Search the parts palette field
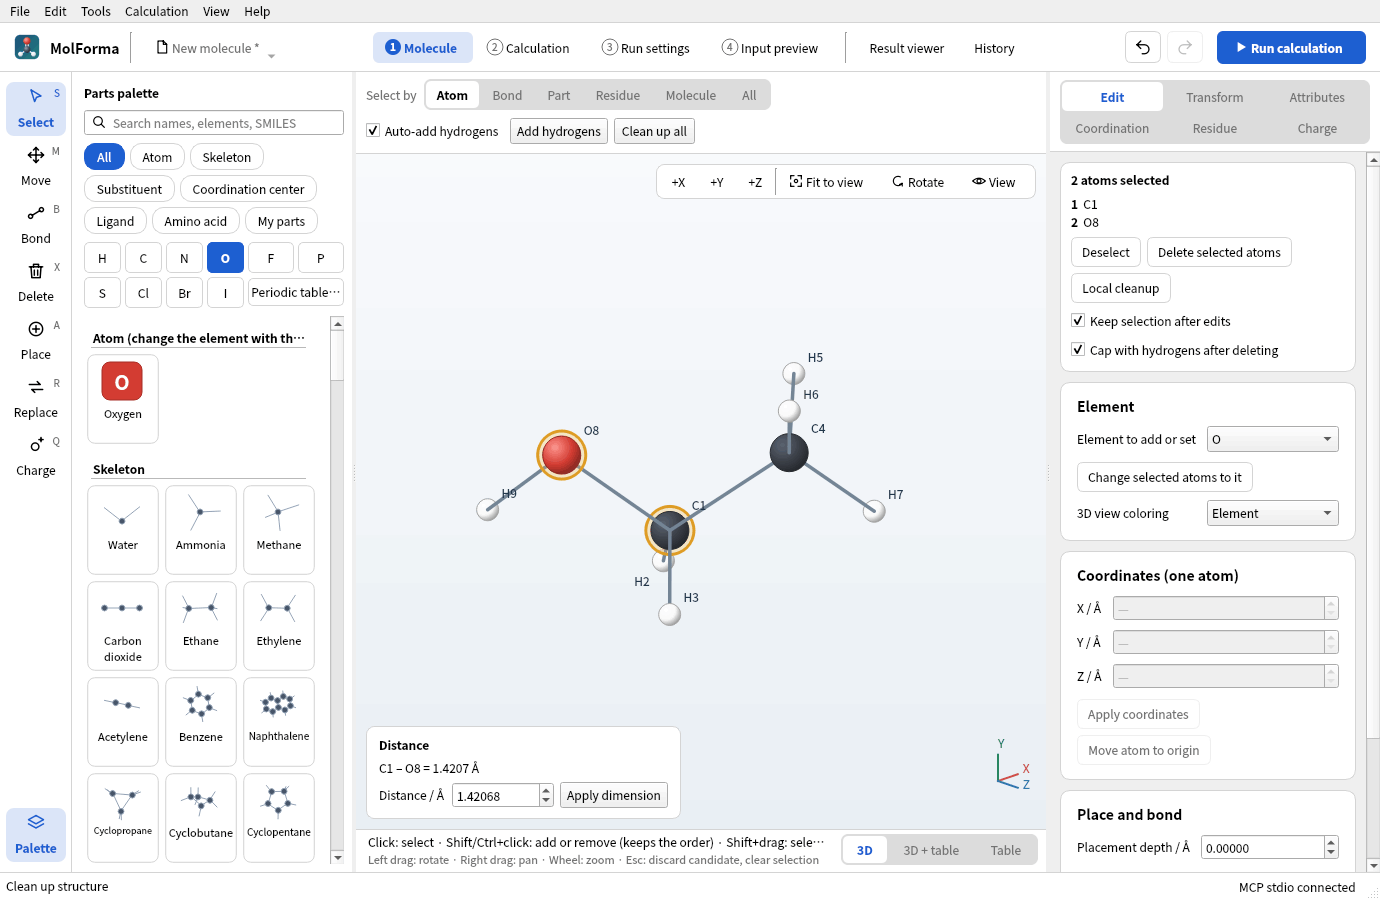This screenshot has height=900, width=1380. (214, 123)
